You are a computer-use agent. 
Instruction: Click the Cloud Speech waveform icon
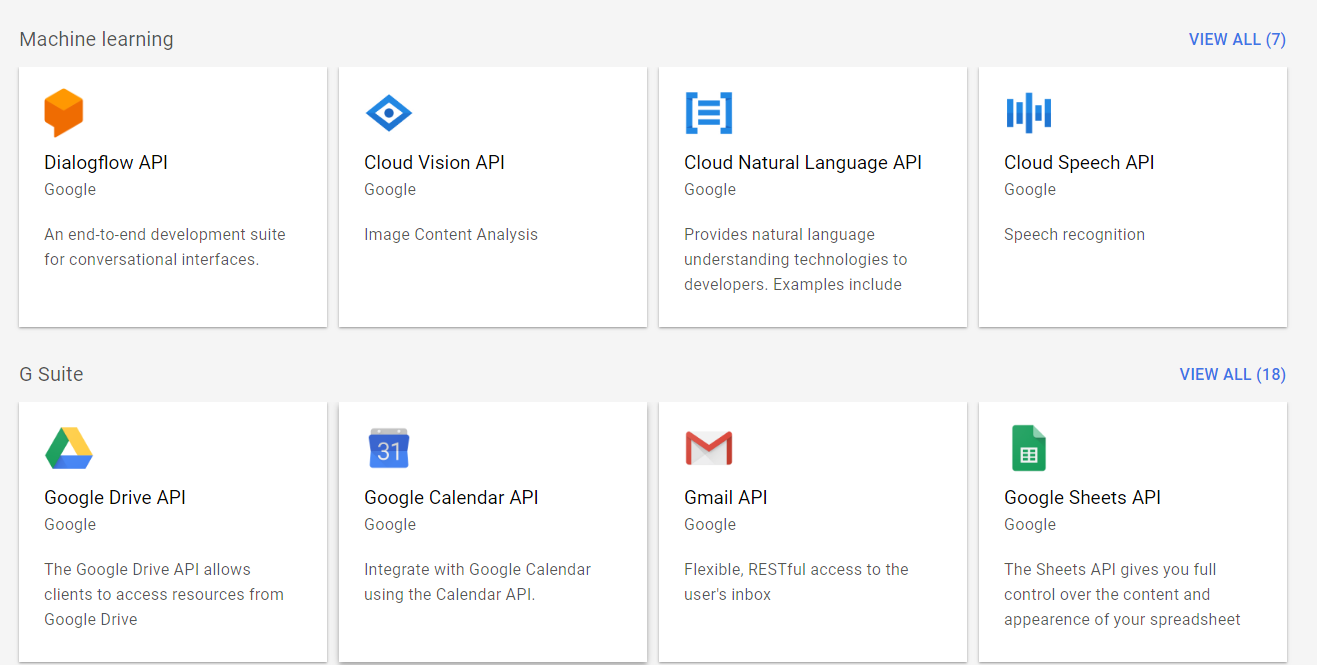click(1028, 113)
